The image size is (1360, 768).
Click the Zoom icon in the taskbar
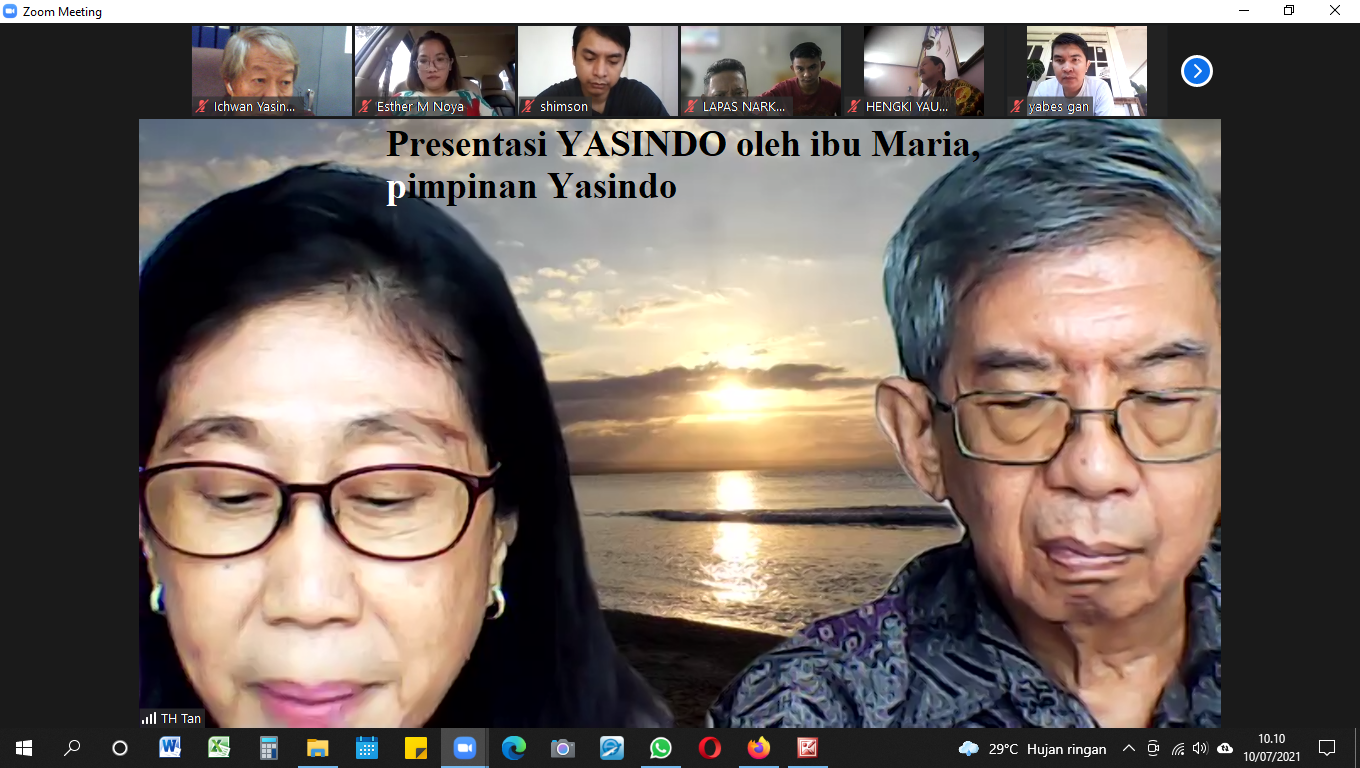point(464,748)
